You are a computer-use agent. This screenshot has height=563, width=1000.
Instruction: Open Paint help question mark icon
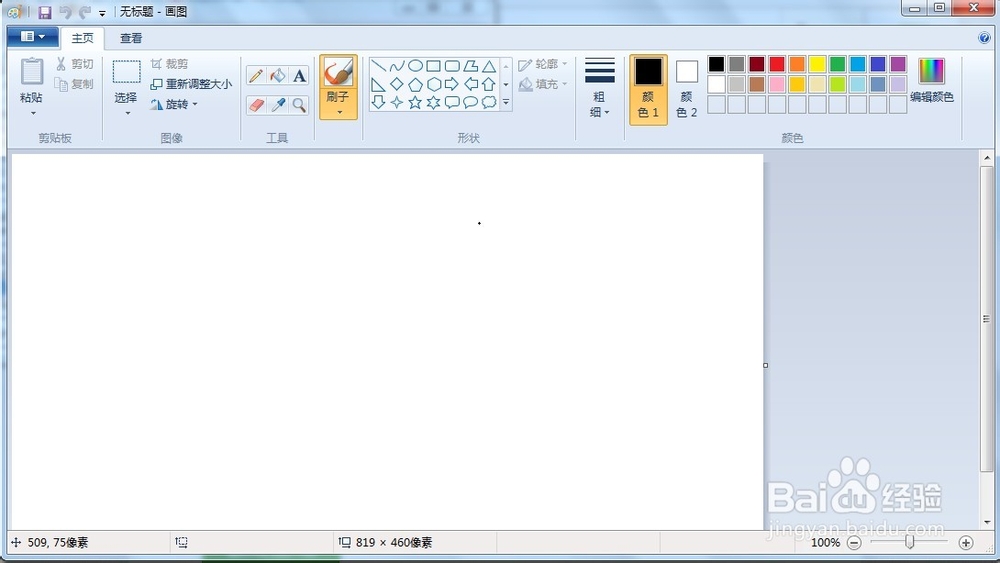point(984,38)
